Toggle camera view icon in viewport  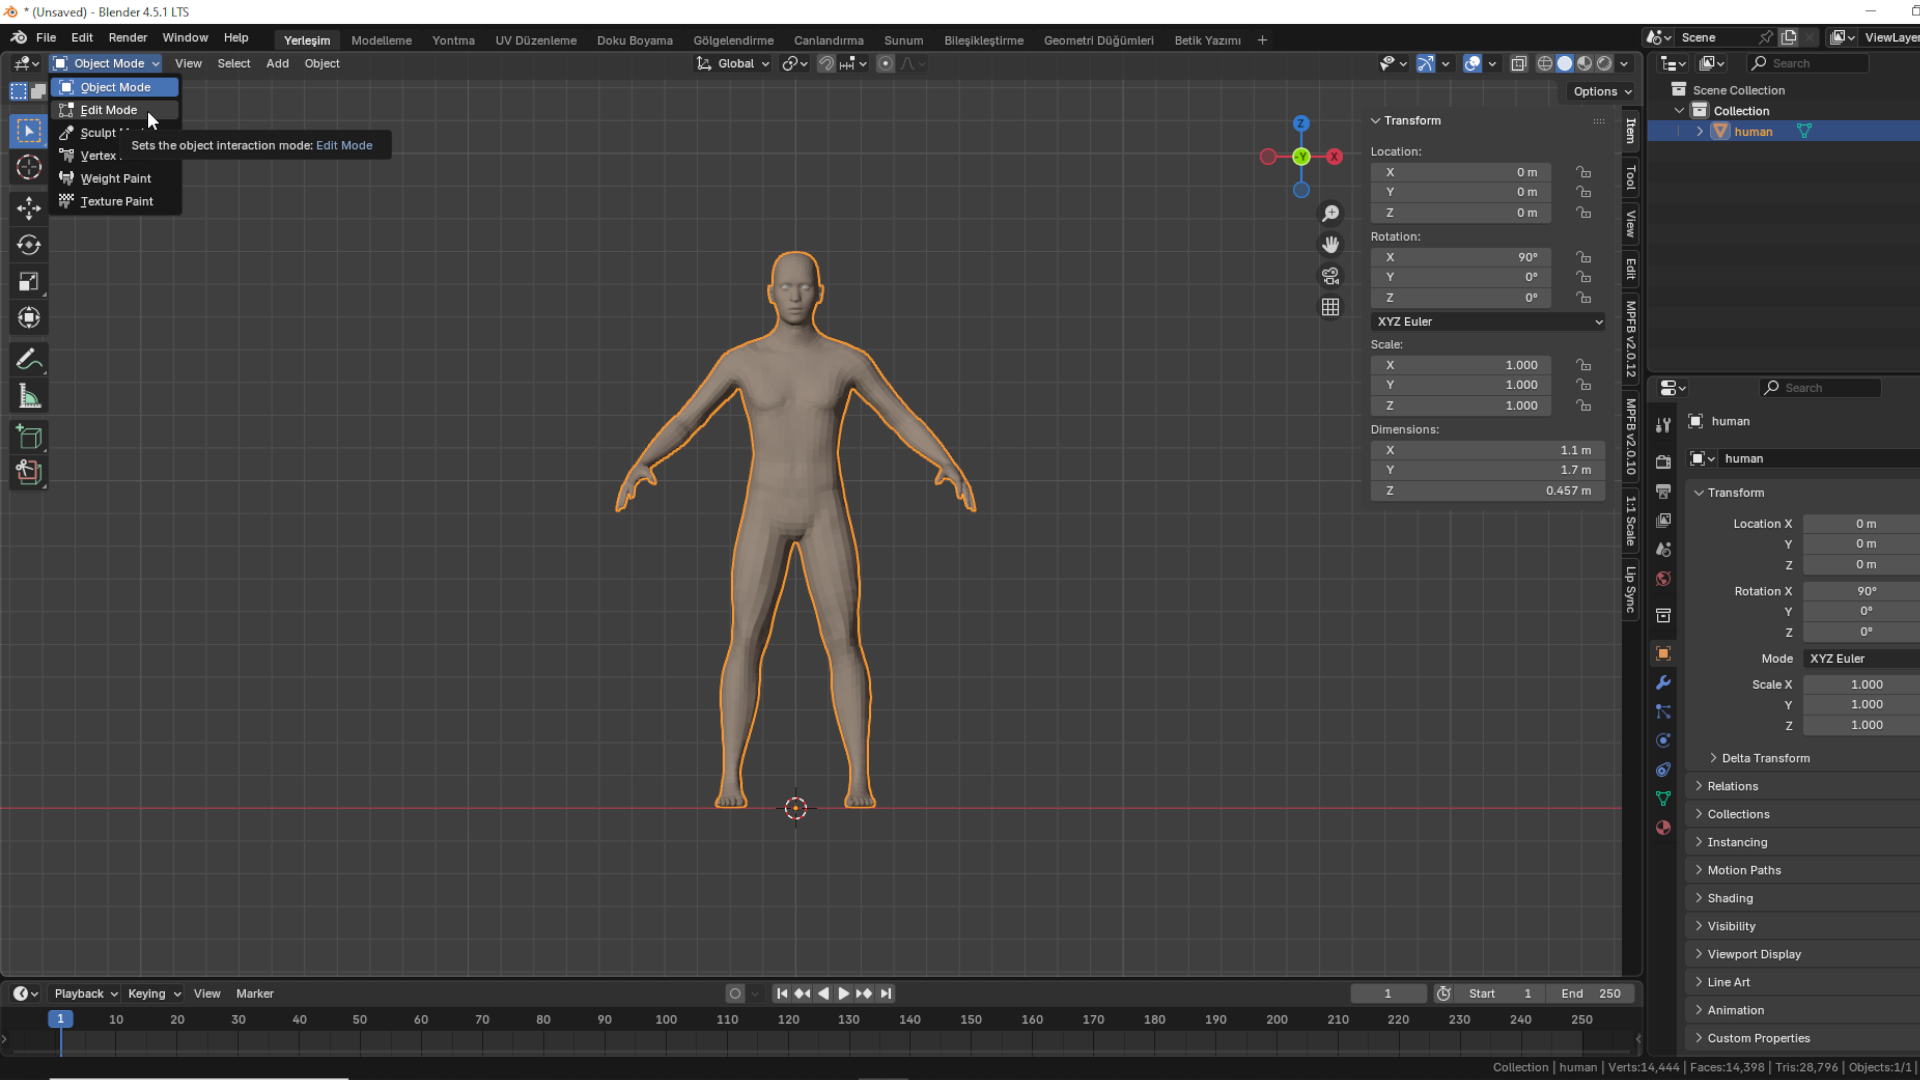pyautogui.click(x=1330, y=276)
